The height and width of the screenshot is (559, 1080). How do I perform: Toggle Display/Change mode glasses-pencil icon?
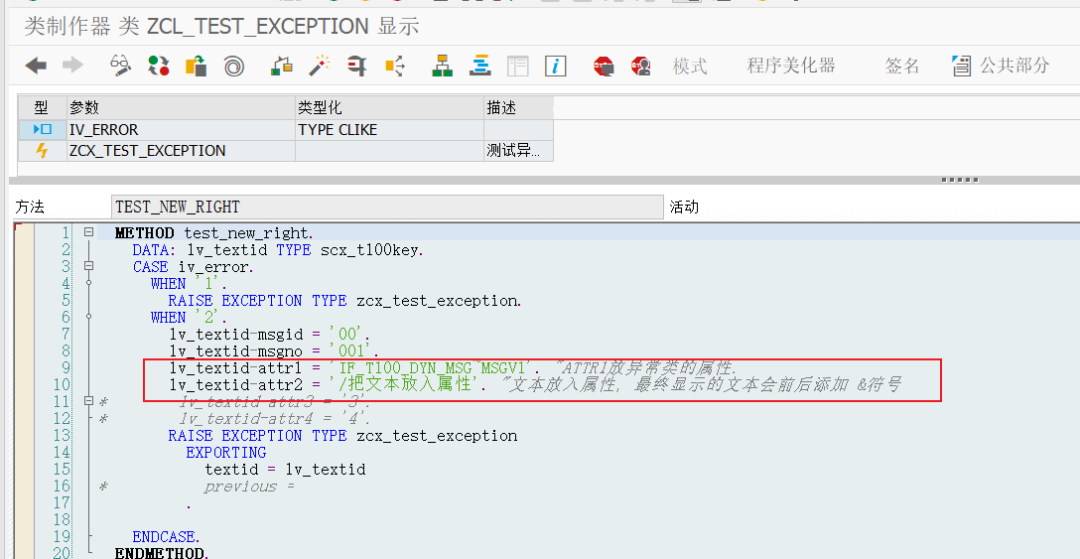point(121,66)
